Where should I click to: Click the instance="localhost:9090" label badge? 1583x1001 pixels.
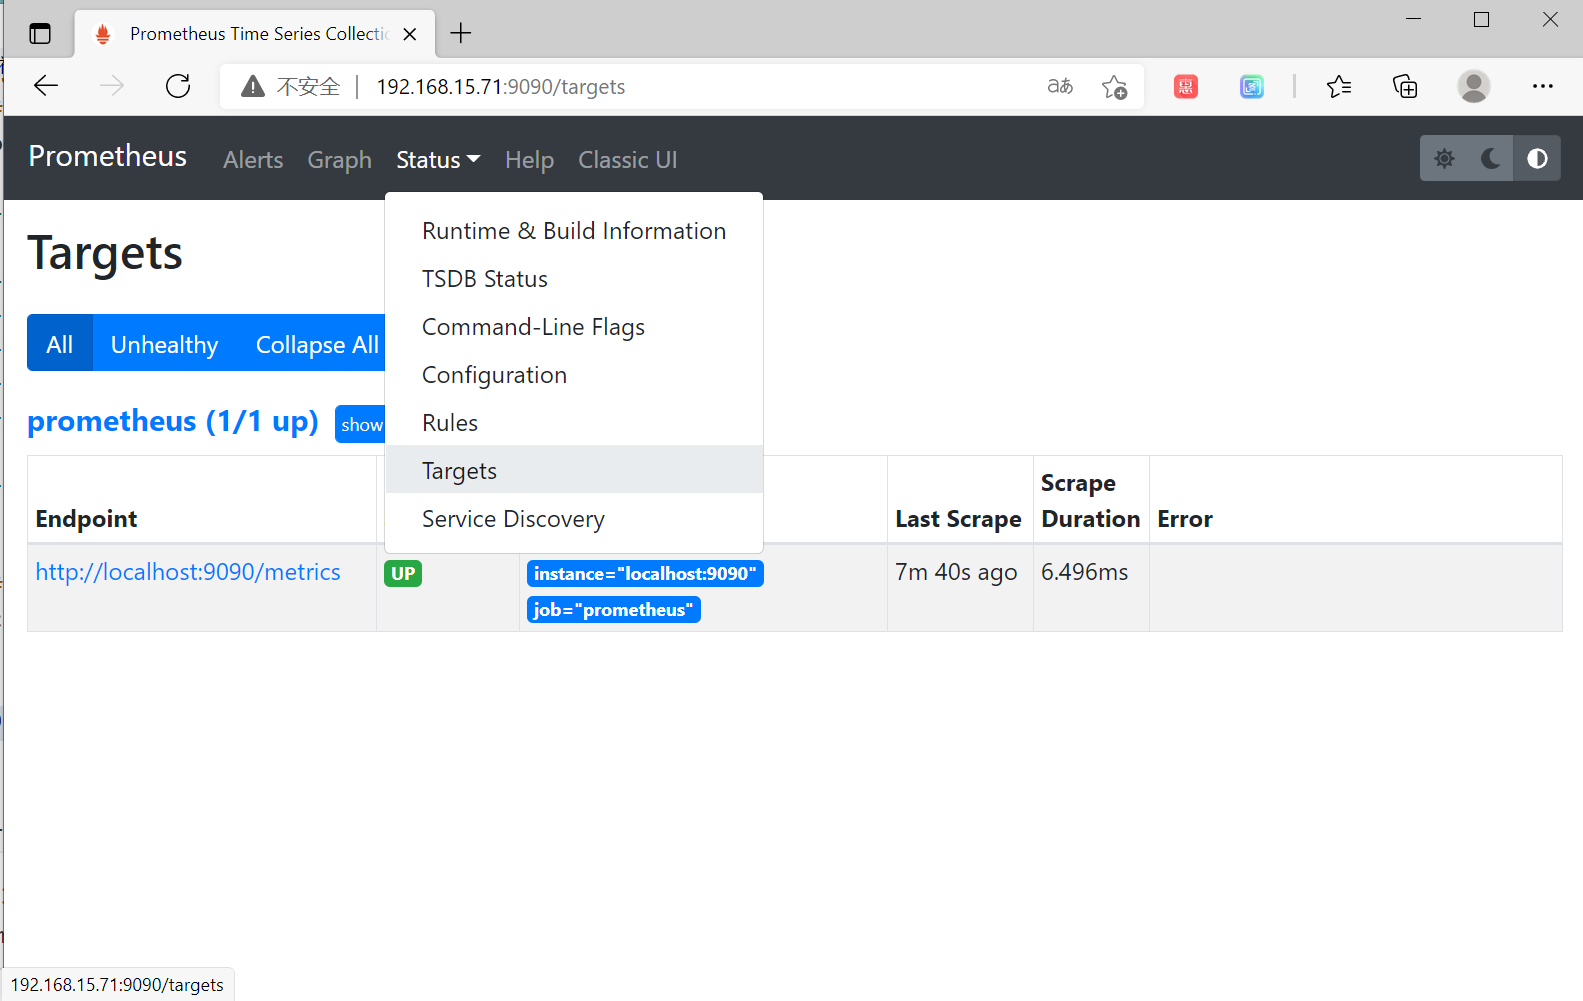click(645, 573)
